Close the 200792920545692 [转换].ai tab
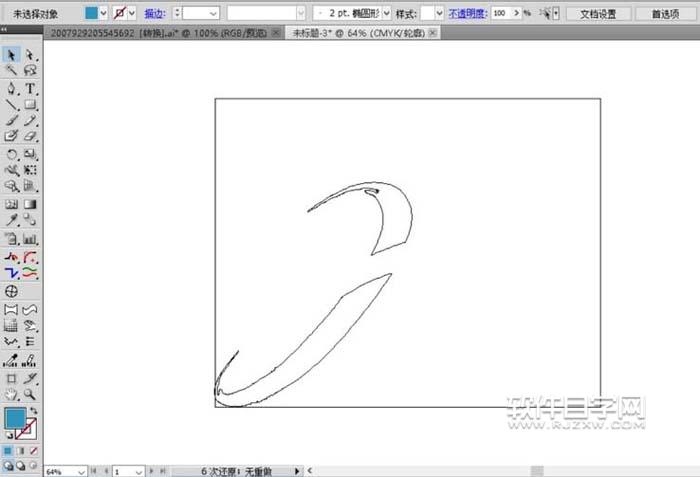 (276, 33)
